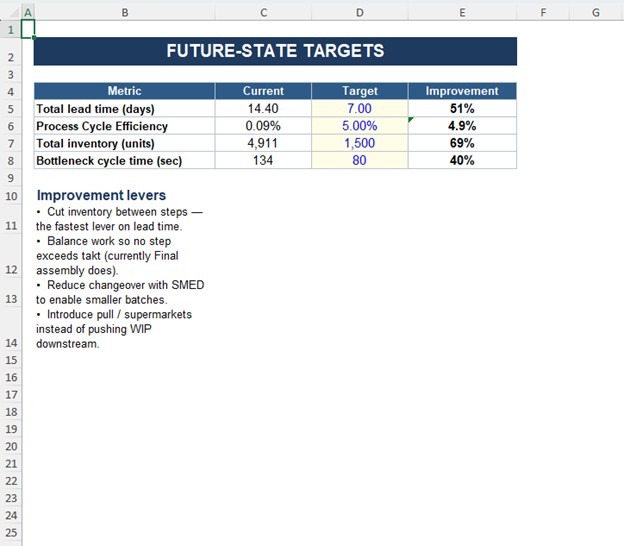The image size is (624, 546).
Task: Click the improvement value 51%
Action: 462,109
